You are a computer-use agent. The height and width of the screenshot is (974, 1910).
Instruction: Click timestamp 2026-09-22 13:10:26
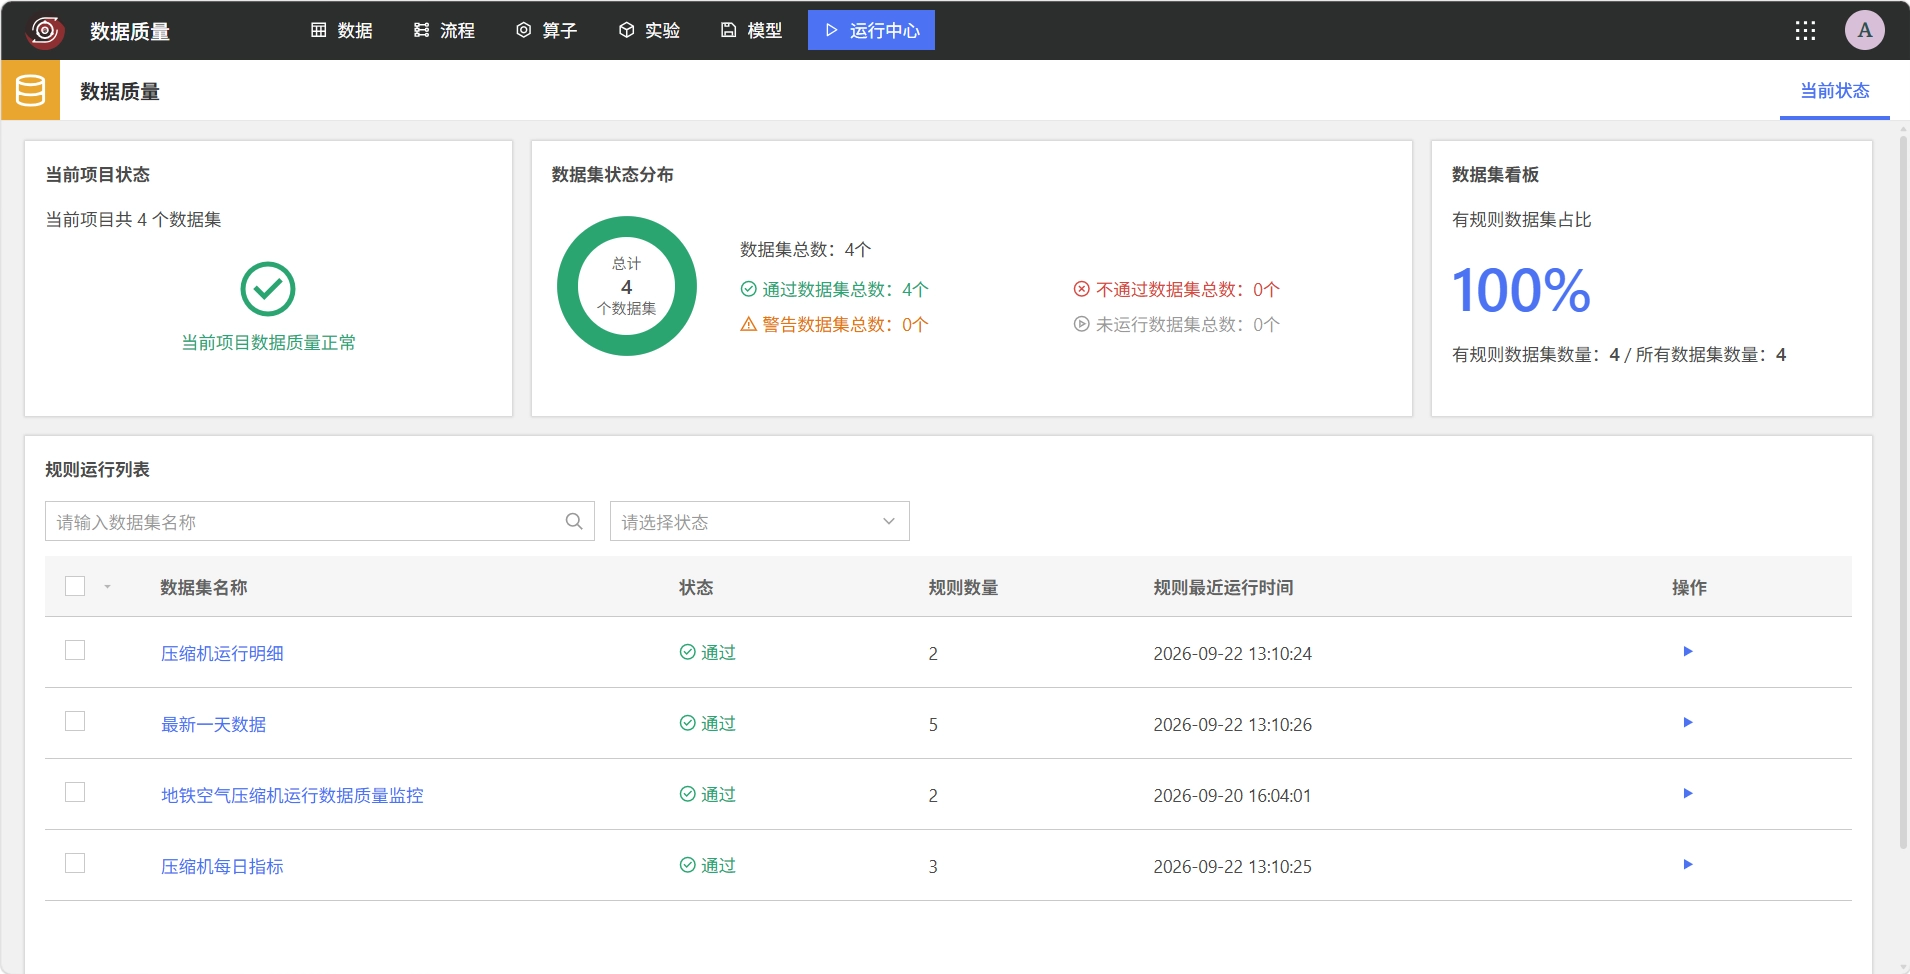pyautogui.click(x=1232, y=725)
